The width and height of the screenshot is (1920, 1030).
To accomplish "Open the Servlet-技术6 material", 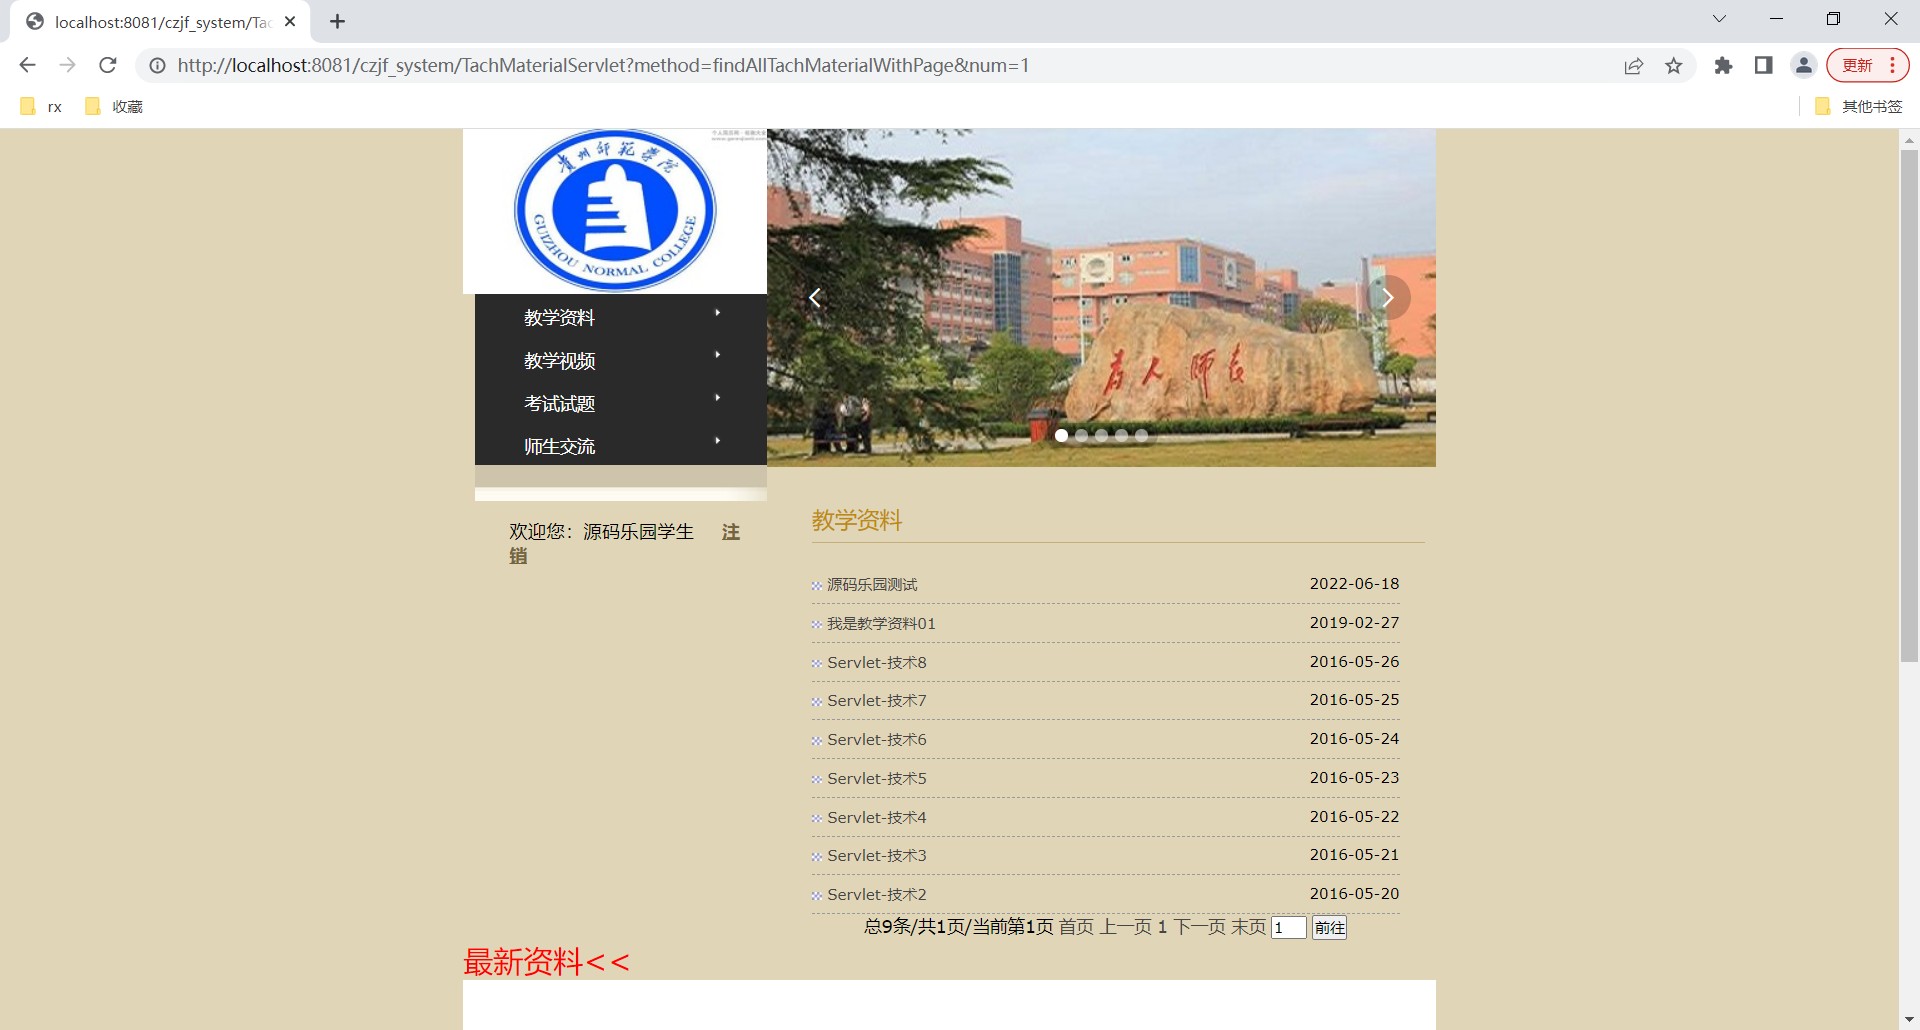I will (877, 740).
